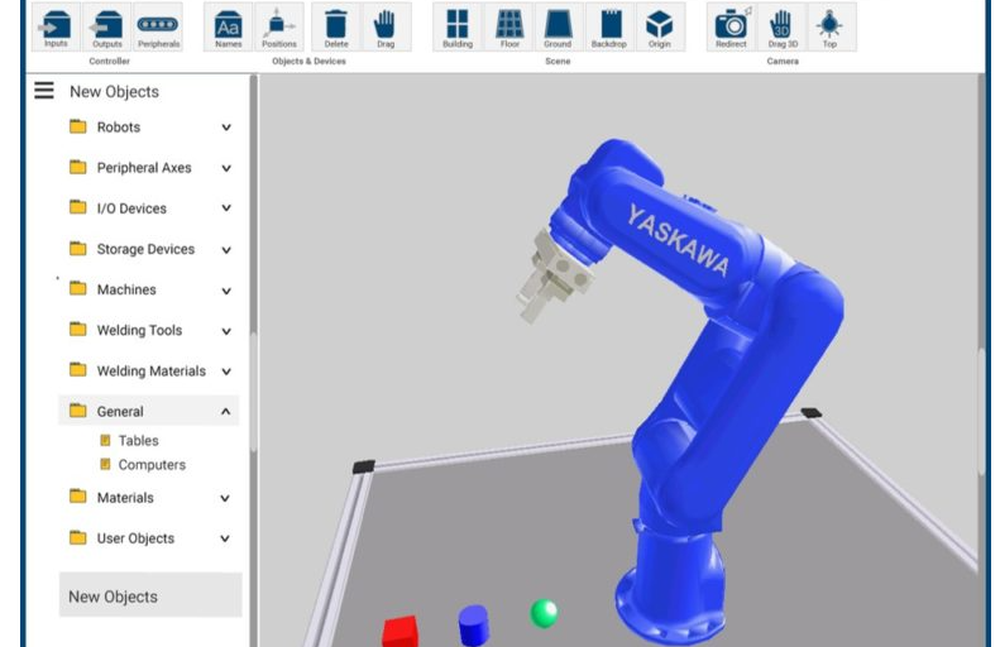
Task: Select the Positions tool
Action: pos(279,27)
